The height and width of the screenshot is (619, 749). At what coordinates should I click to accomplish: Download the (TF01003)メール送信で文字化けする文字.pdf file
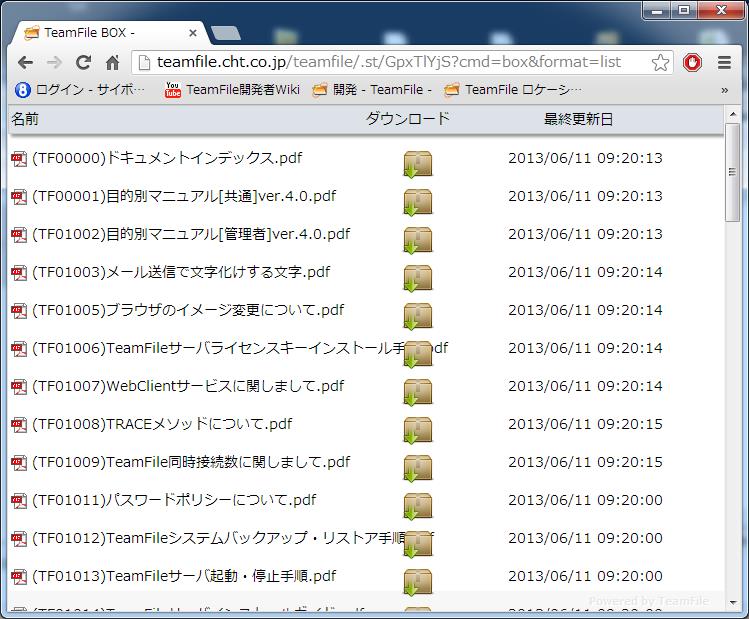(417, 279)
